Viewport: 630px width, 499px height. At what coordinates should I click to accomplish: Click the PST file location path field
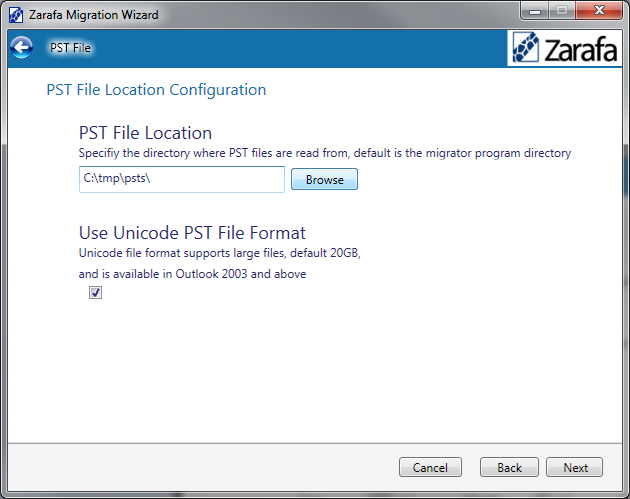(182, 180)
